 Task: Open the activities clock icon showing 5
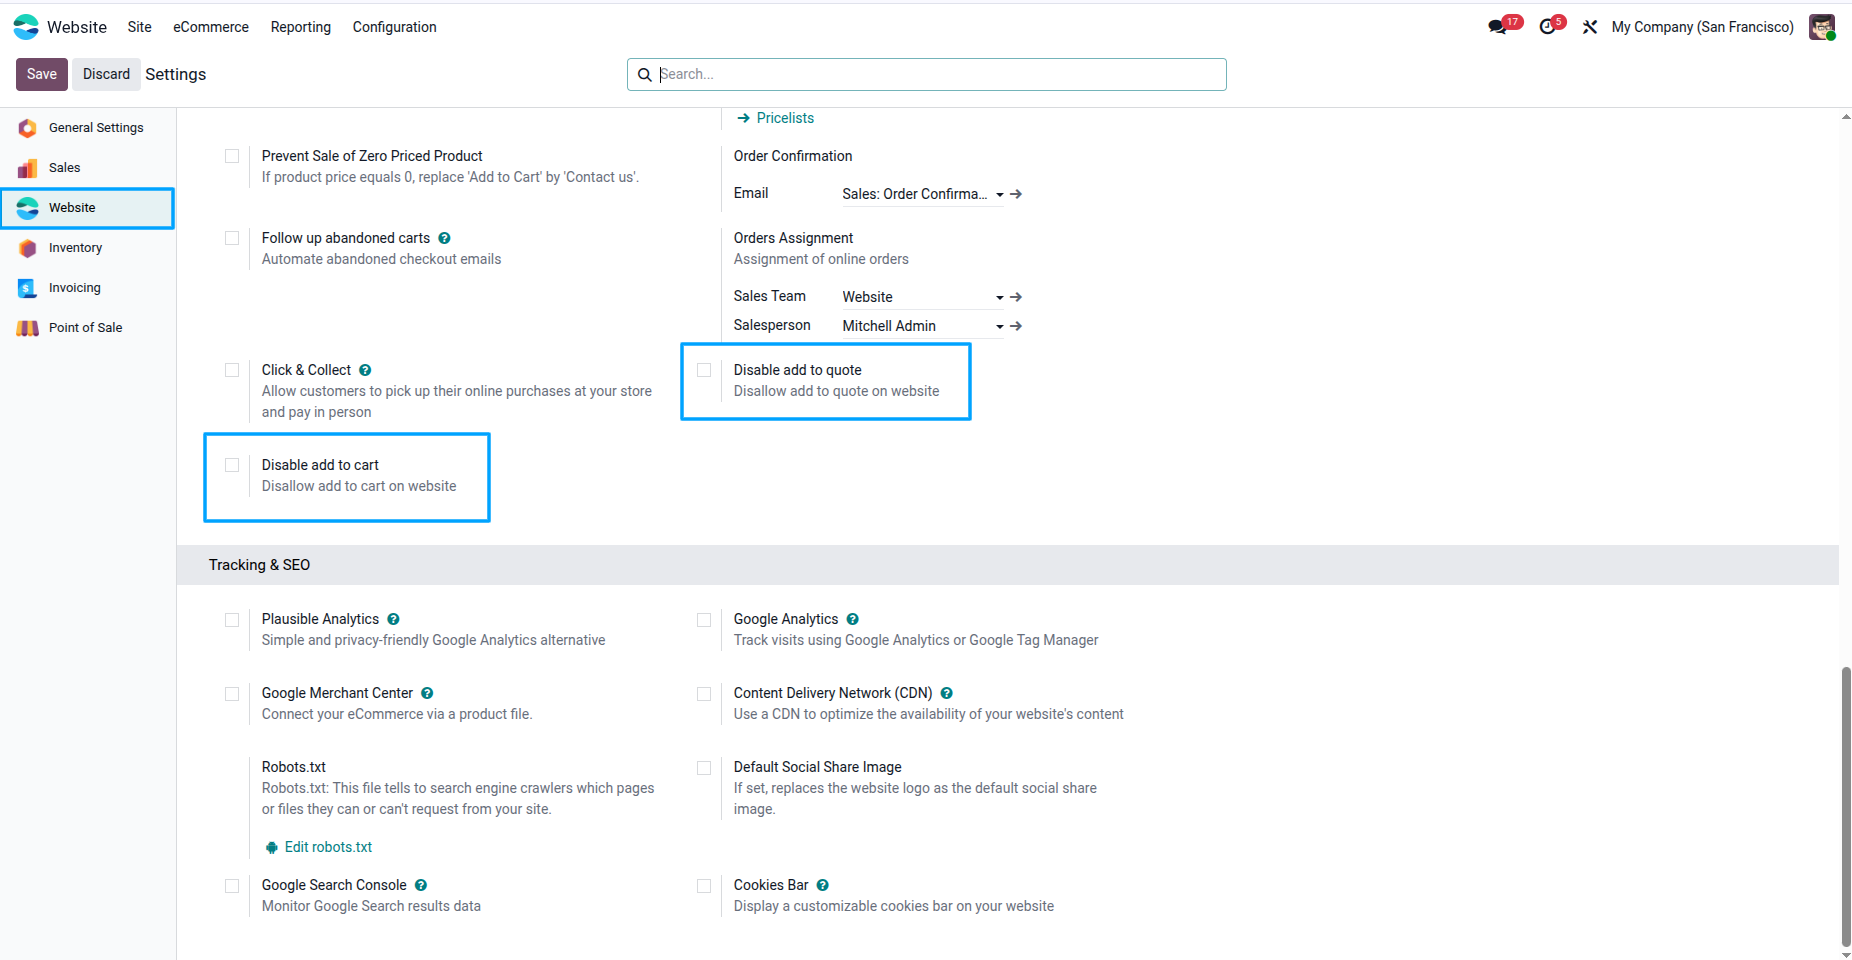(x=1547, y=27)
